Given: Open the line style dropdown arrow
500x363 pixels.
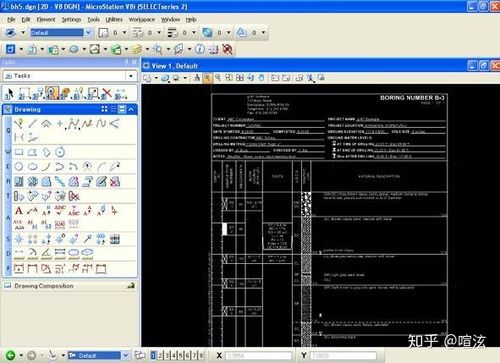Looking at the screenshot, I should [x=159, y=33].
